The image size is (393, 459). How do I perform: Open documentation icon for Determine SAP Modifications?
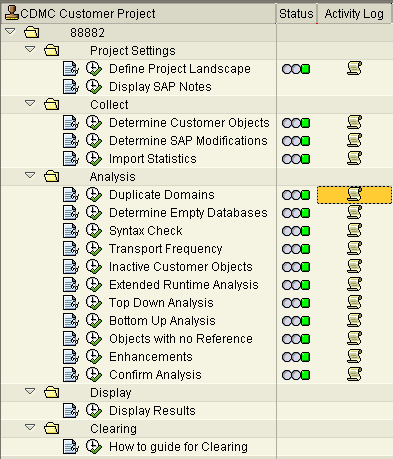pos(71,141)
